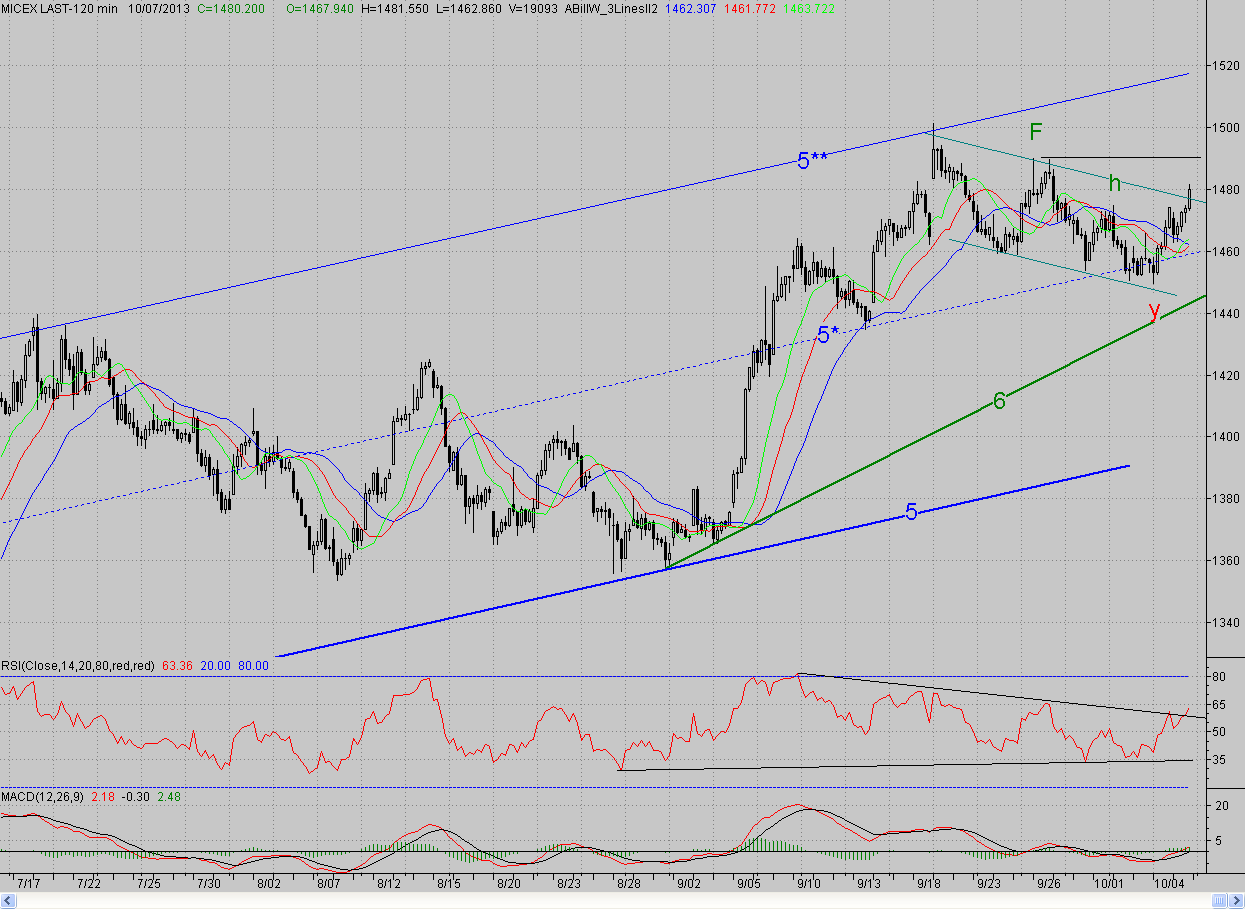Click the RSI lower level 20.00

click(214, 664)
